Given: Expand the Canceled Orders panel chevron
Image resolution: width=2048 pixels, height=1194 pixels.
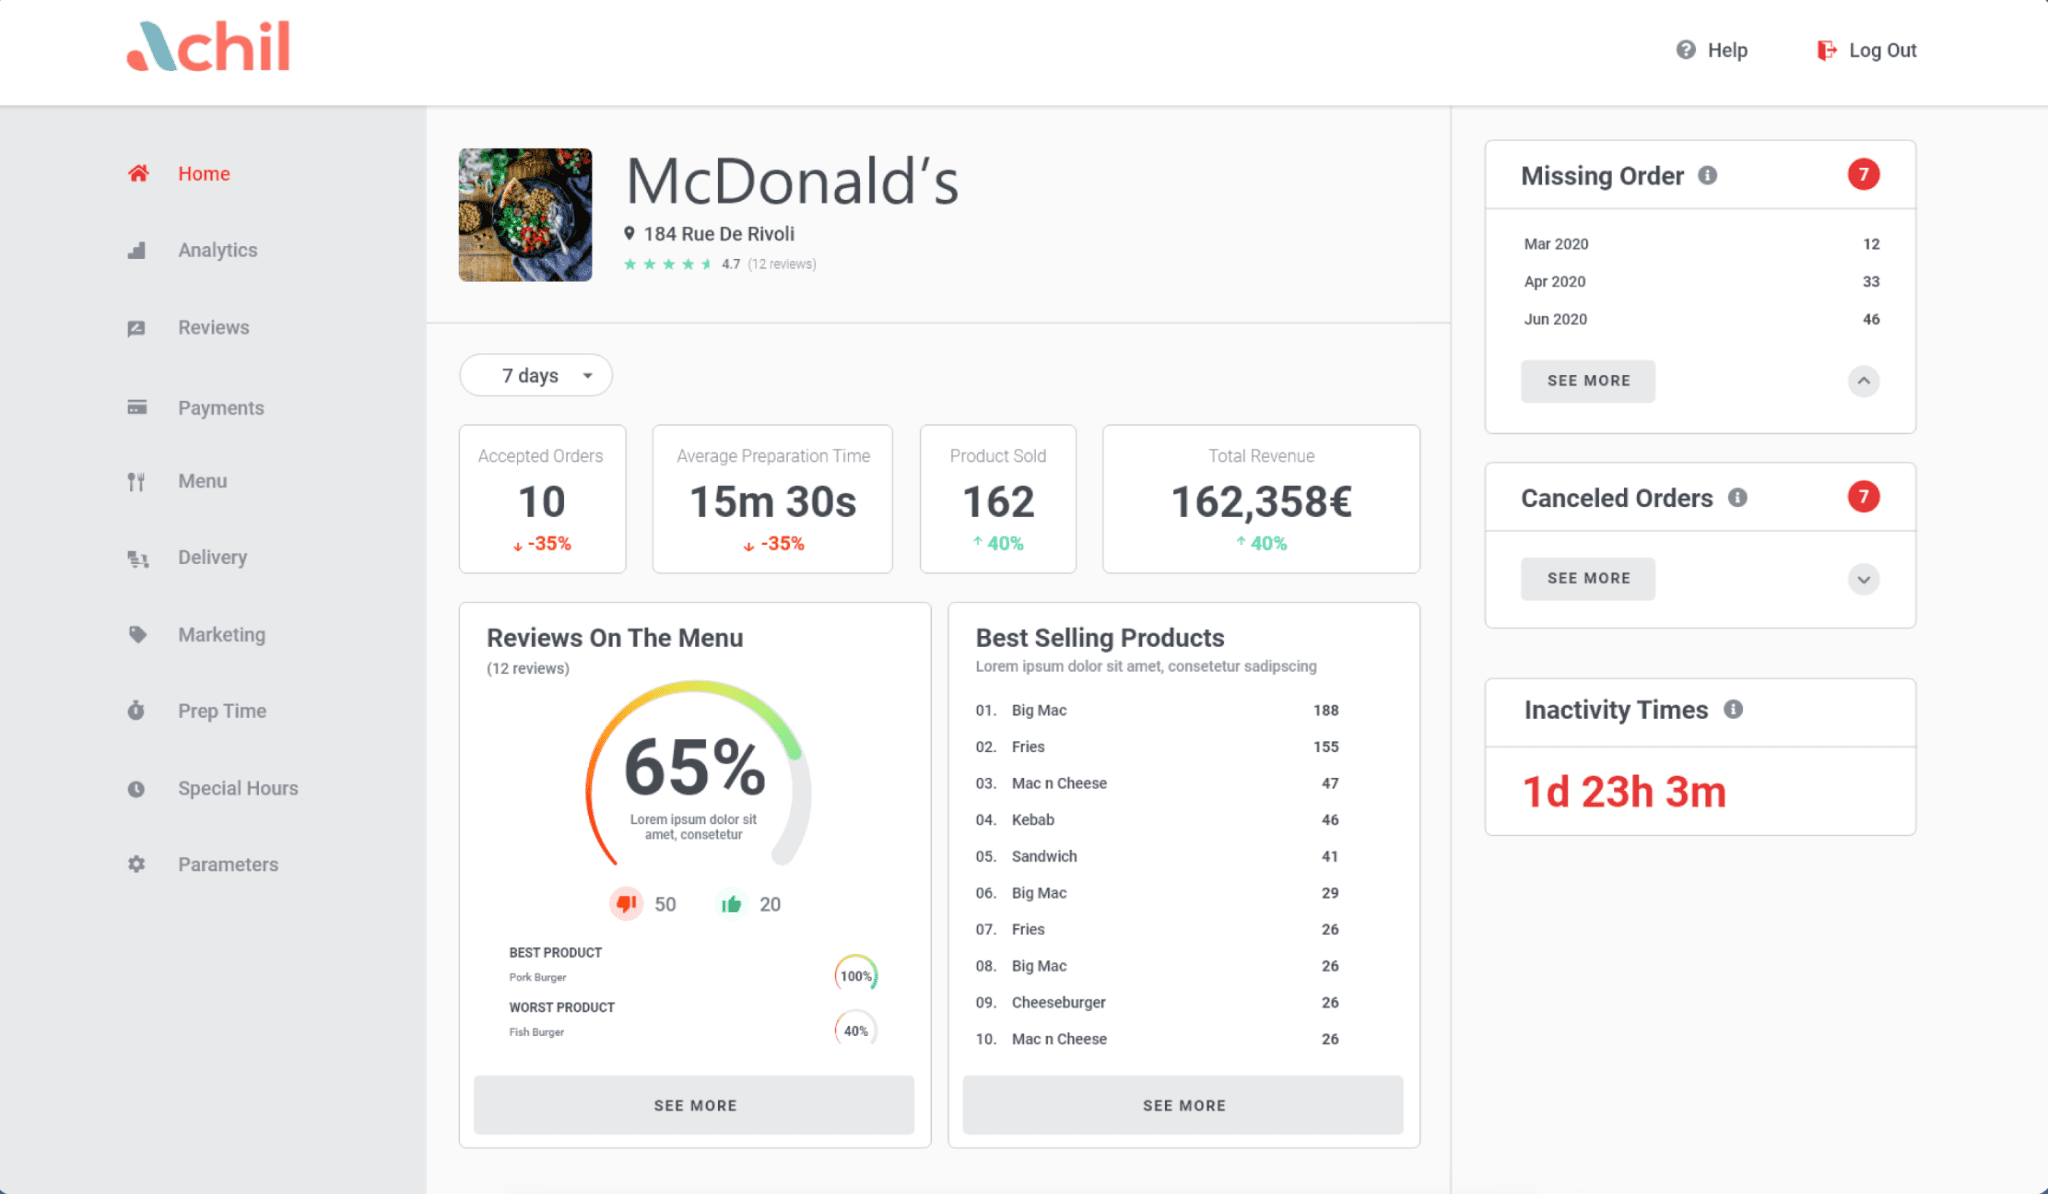Looking at the screenshot, I should (1863, 579).
